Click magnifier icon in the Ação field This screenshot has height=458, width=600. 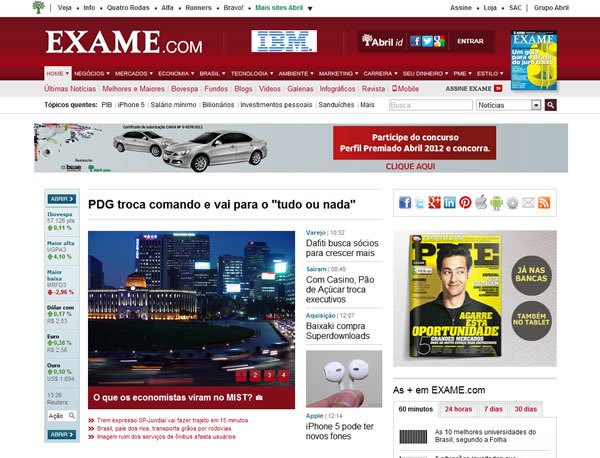tap(72, 416)
